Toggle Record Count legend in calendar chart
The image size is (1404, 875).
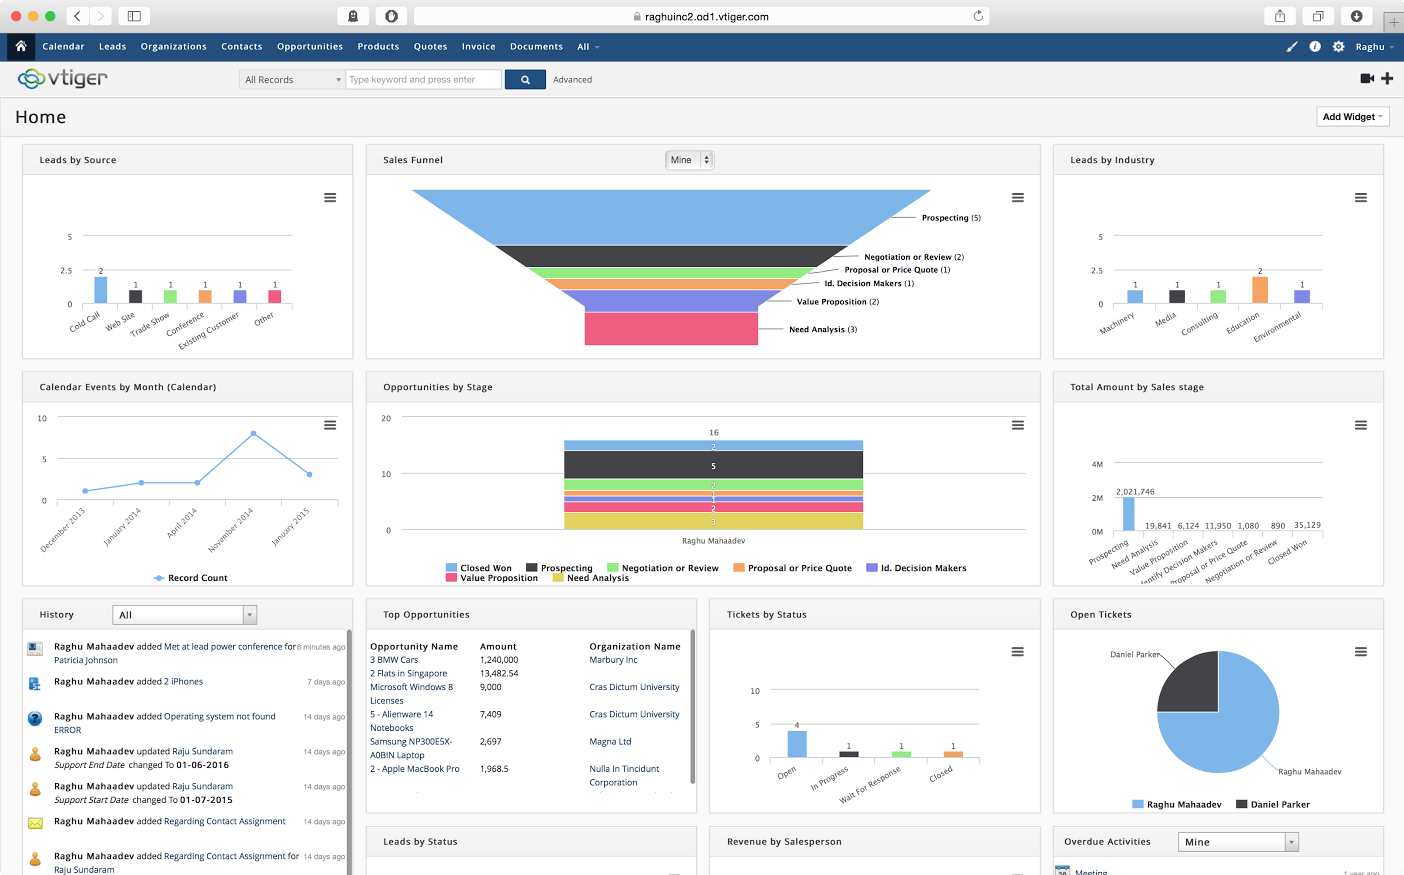pos(190,578)
